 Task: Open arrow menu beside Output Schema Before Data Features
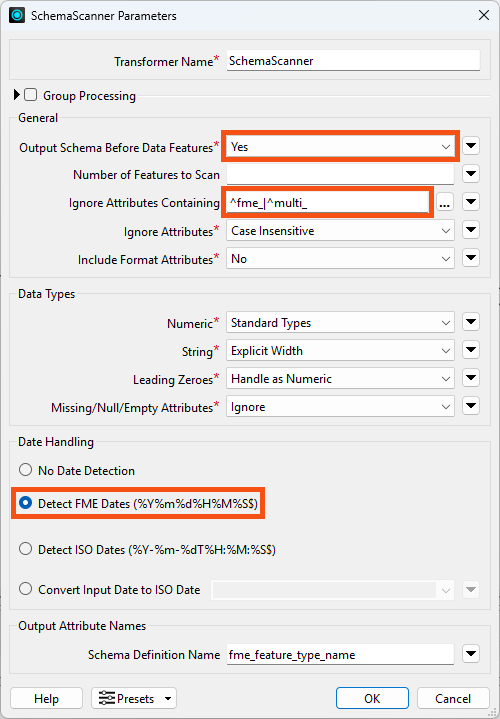tap(471, 146)
